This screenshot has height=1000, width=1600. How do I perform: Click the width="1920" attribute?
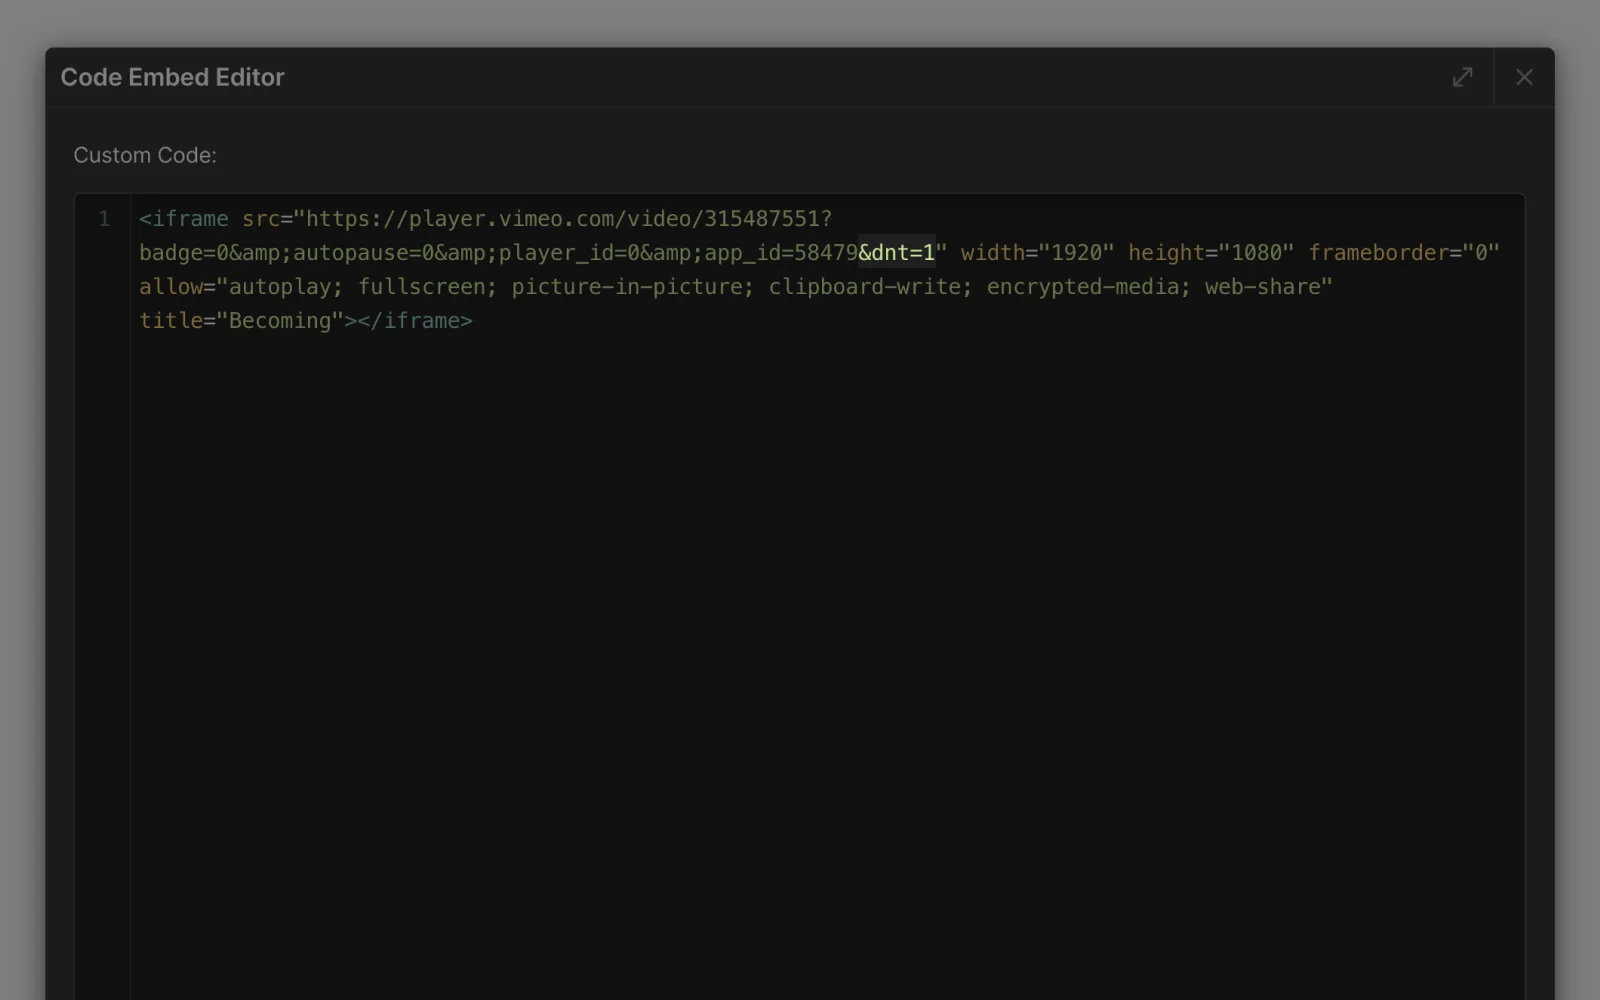(x=1037, y=253)
